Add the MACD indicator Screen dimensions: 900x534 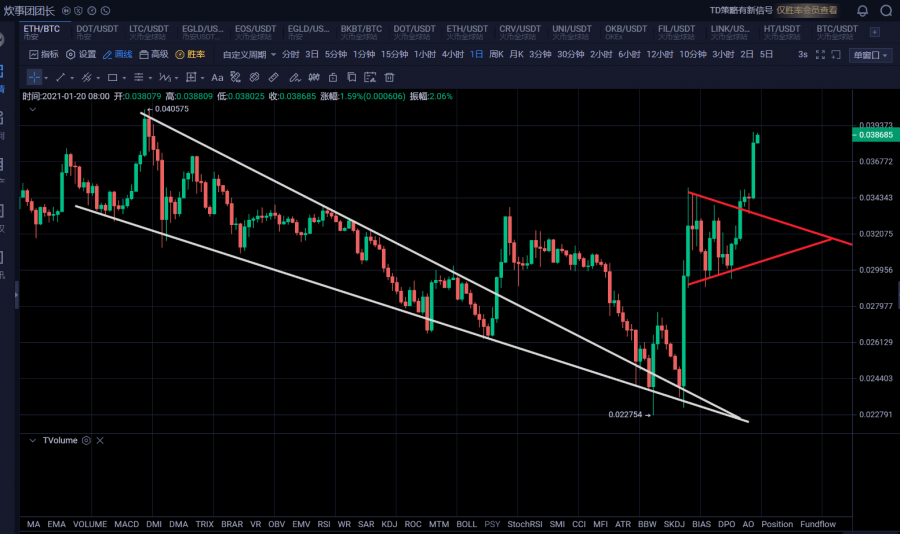(126, 524)
